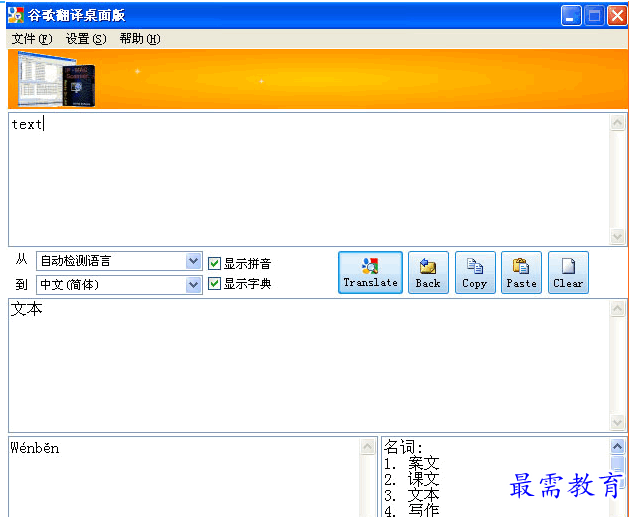Viewport: 631px width, 517px height.
Task: Close the 谷歌翻译桌面版 window
Action: point(617,16)
